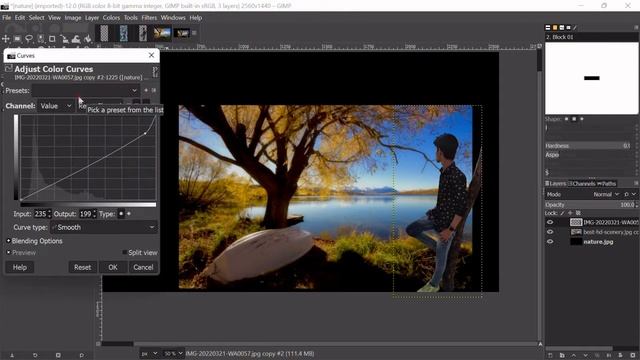Toggle lock pixels brush icon in Layers
640x360 pixels.
(x=562, y=213)
